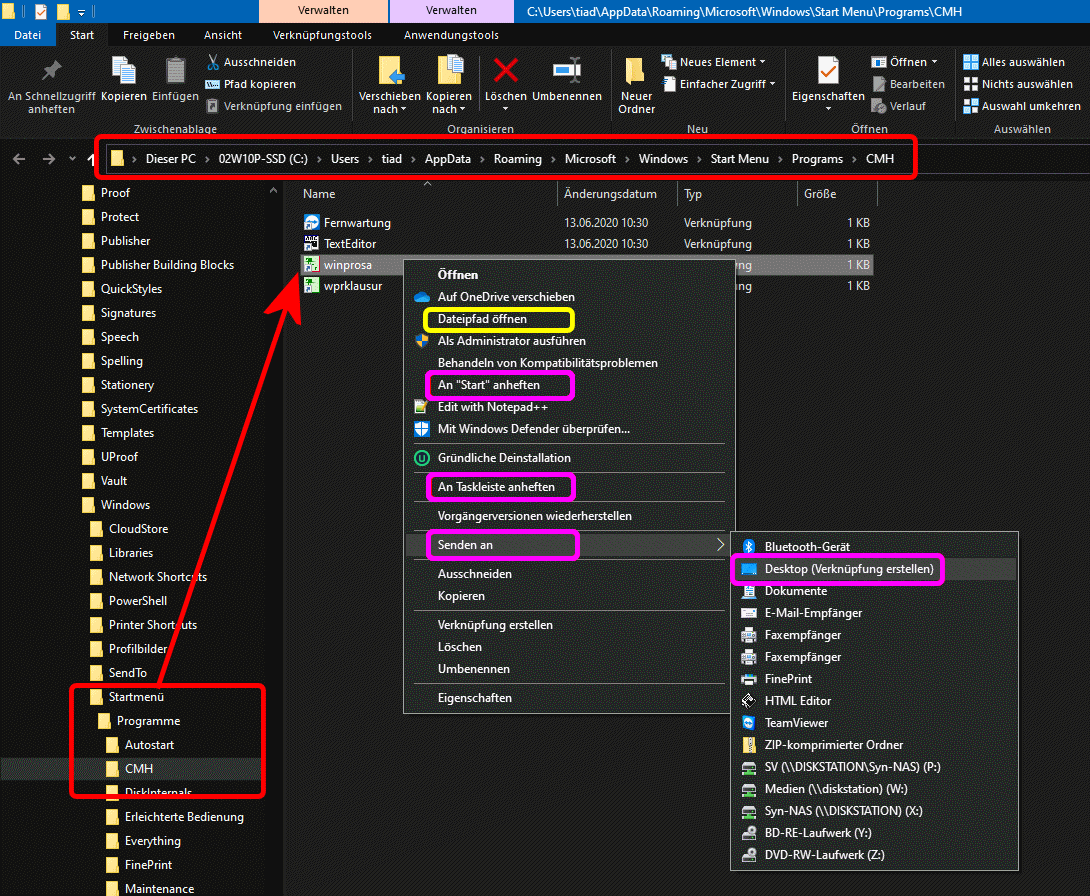
Task: Click the Kopieren icon in Zwischenablage group
Action: point(124,72)
